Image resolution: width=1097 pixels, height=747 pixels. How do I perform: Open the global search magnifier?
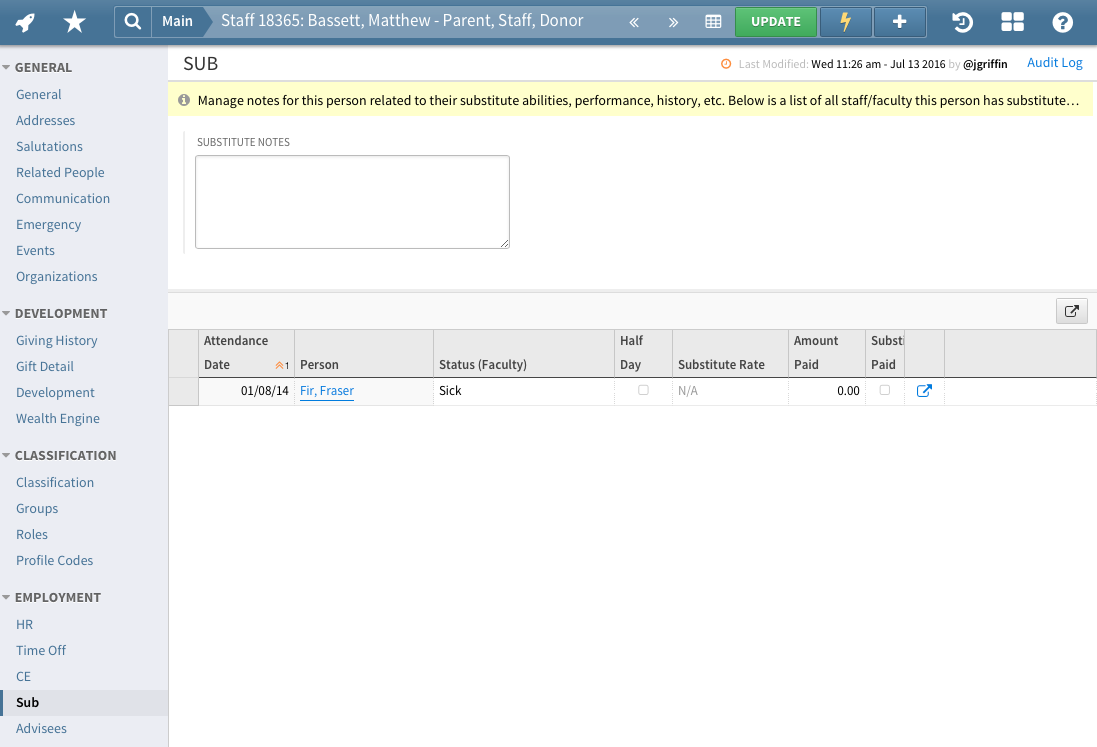[x=133, y=21]
